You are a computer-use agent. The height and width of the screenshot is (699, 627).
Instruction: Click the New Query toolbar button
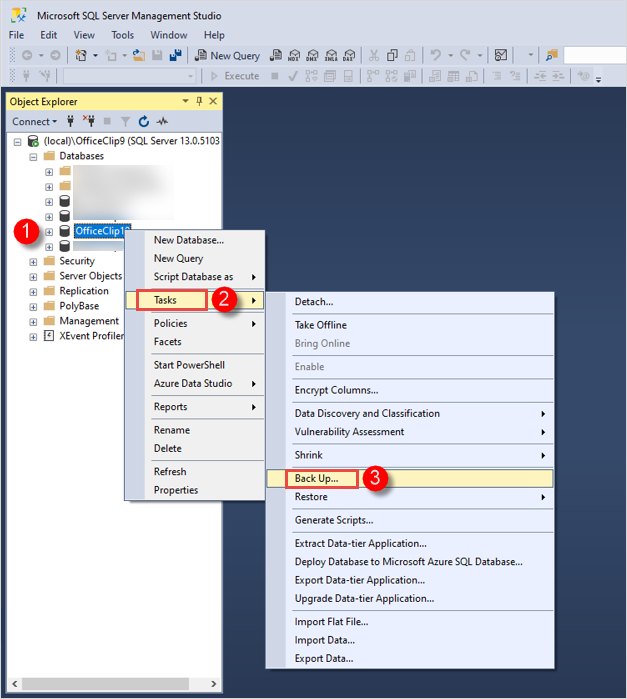tap(228, 56)
